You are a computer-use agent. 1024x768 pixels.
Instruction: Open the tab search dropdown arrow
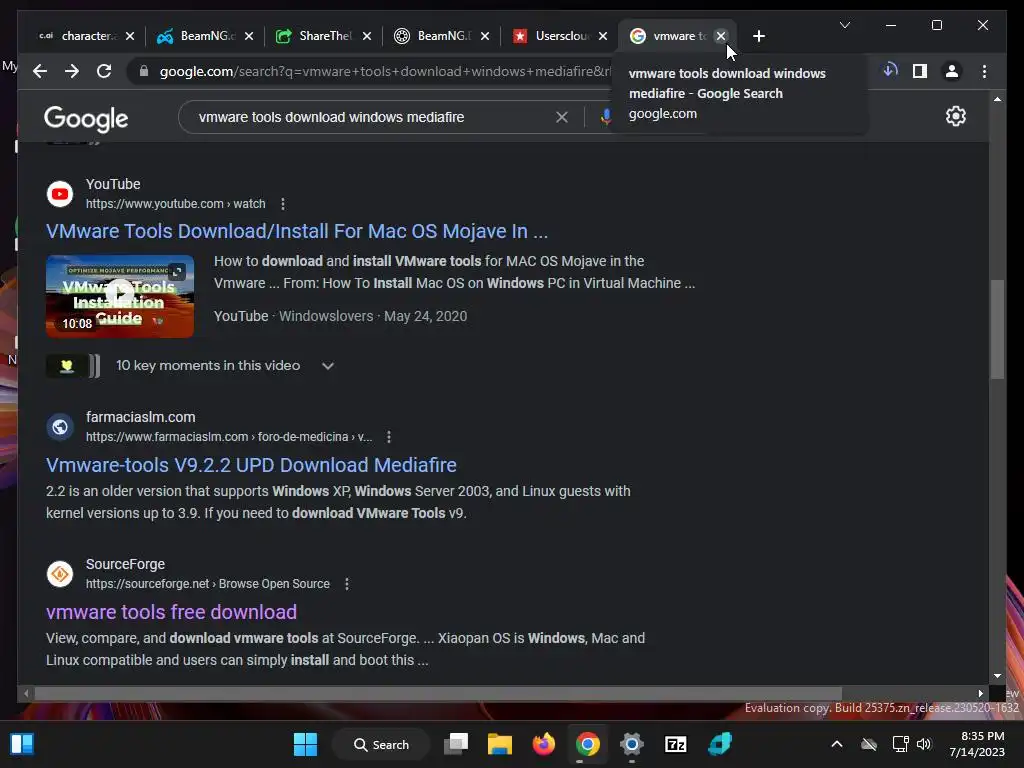tap(844, 25)
